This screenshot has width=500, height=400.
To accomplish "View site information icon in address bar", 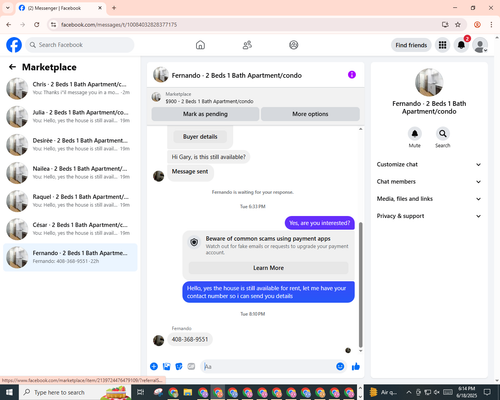I will (53, 25).
